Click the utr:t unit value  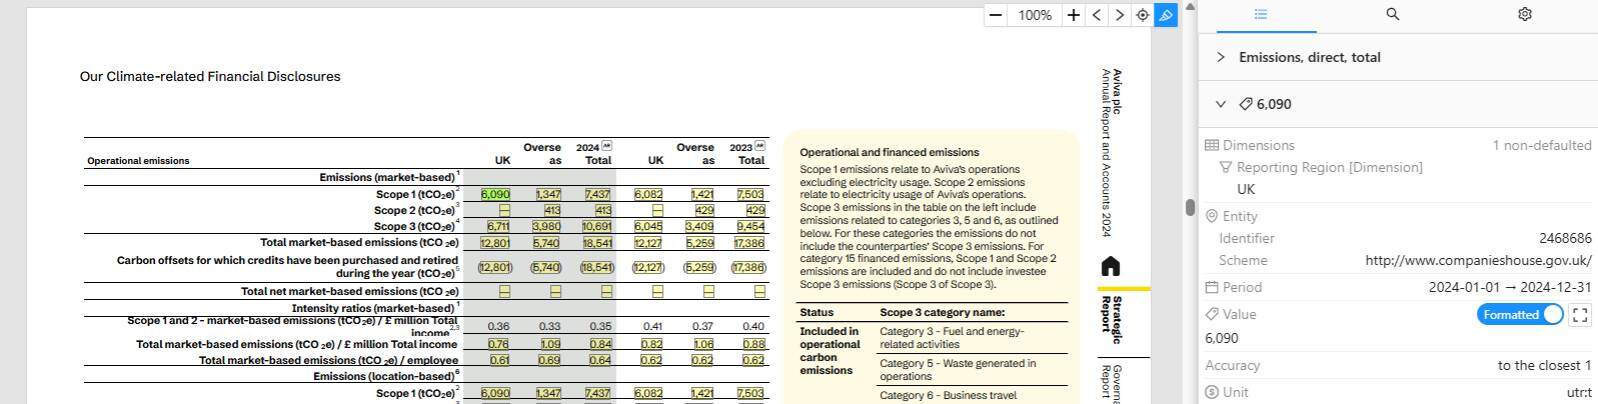pyautogui.click(x=1579, y=392)
